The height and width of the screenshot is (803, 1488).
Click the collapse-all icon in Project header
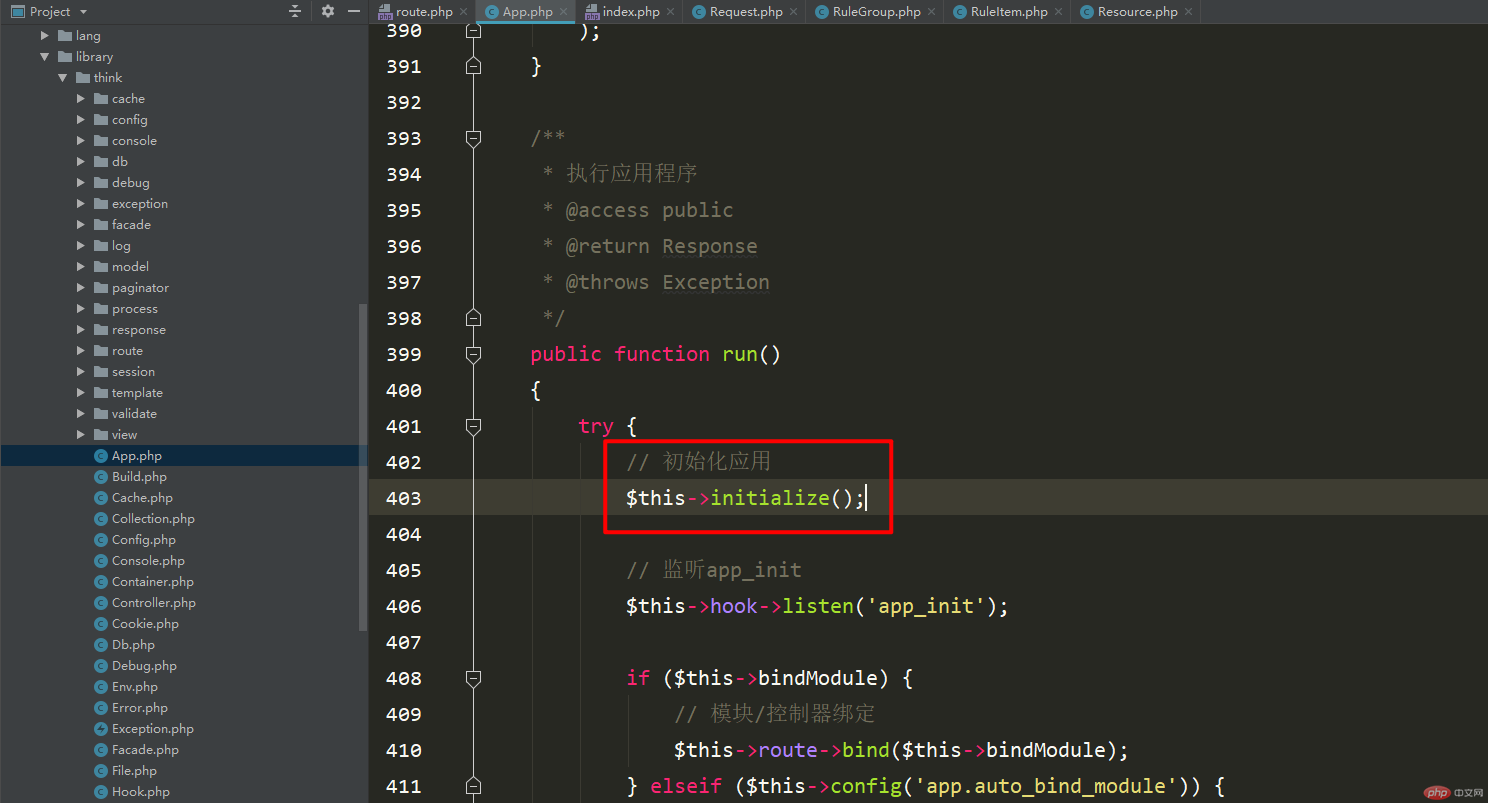[295, 11]
